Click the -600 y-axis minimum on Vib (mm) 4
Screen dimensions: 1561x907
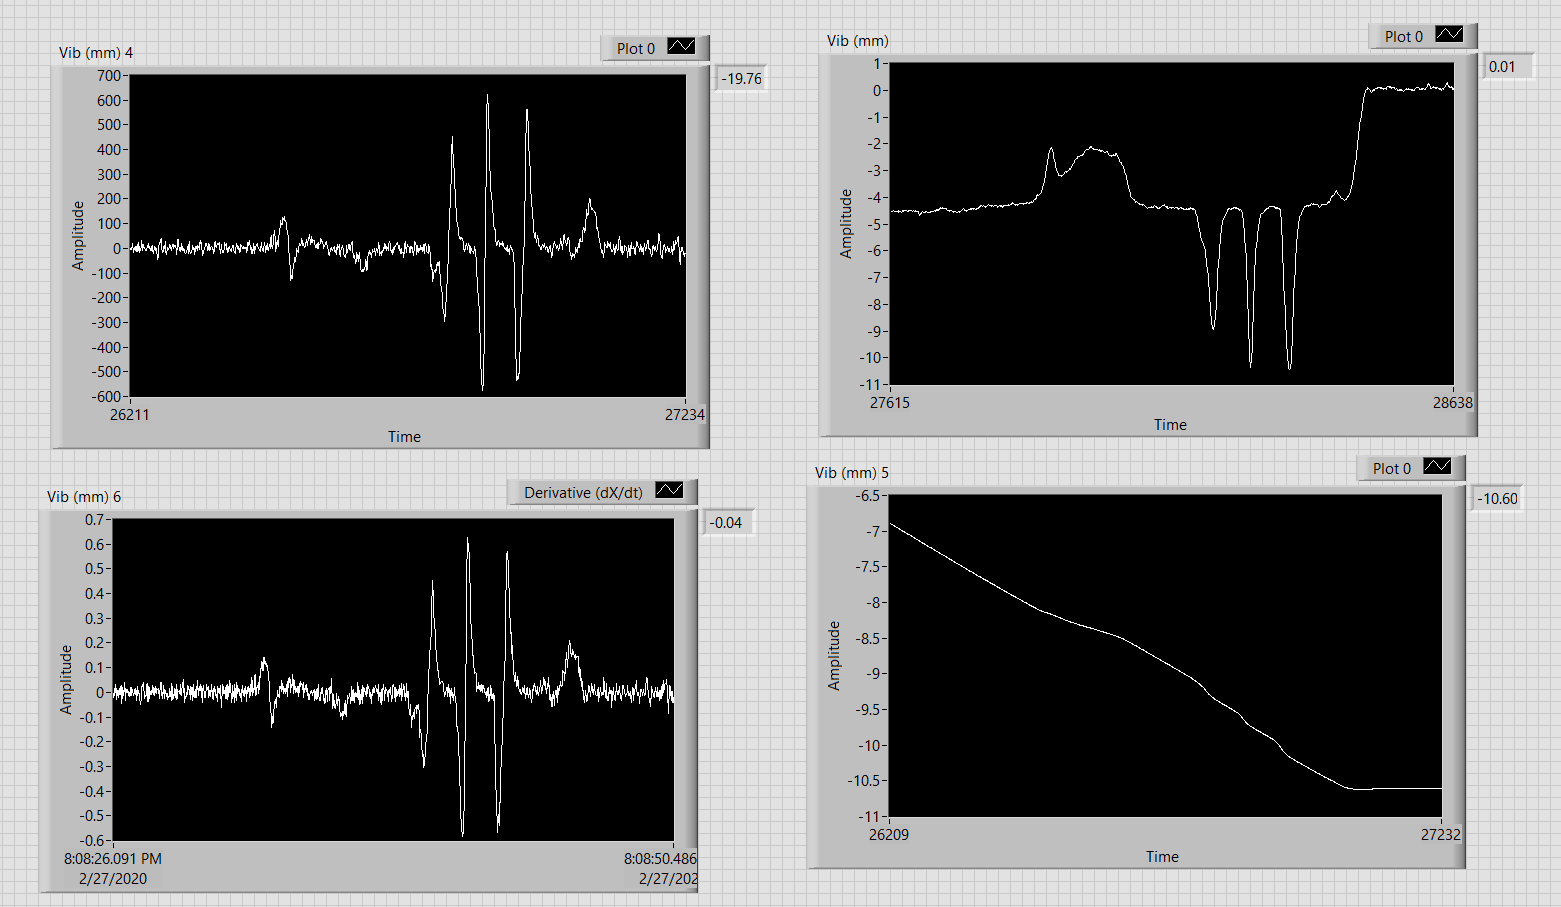click(107, 396)
